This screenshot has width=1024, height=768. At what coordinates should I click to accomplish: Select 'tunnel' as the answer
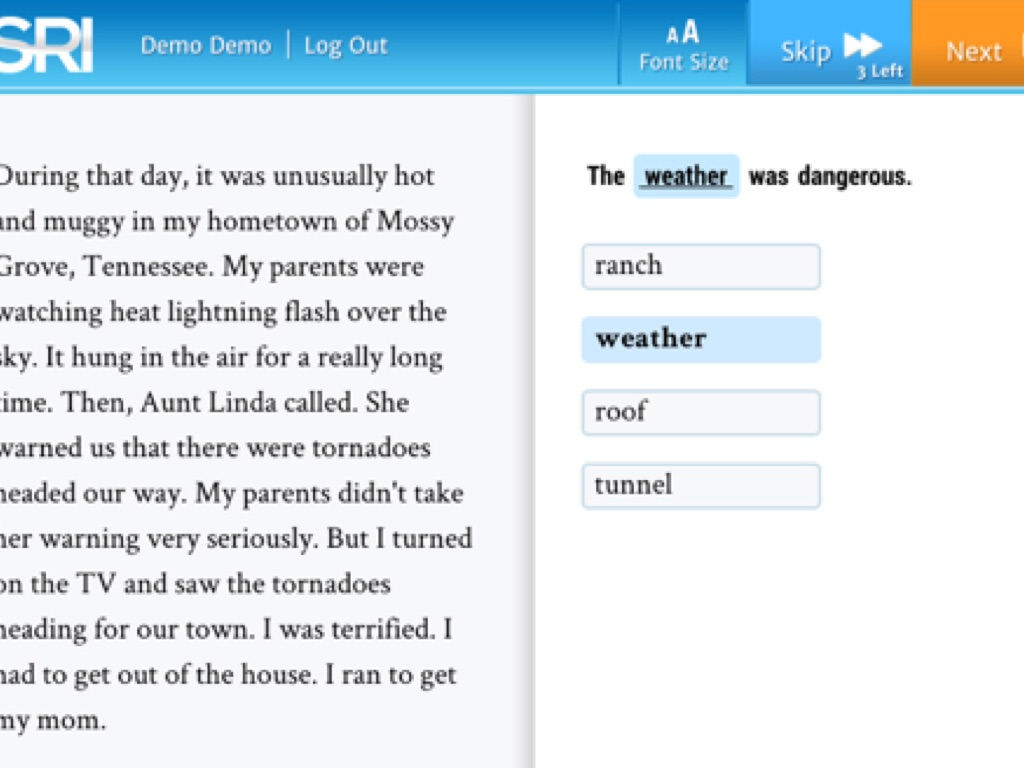[x=700, y=485]
